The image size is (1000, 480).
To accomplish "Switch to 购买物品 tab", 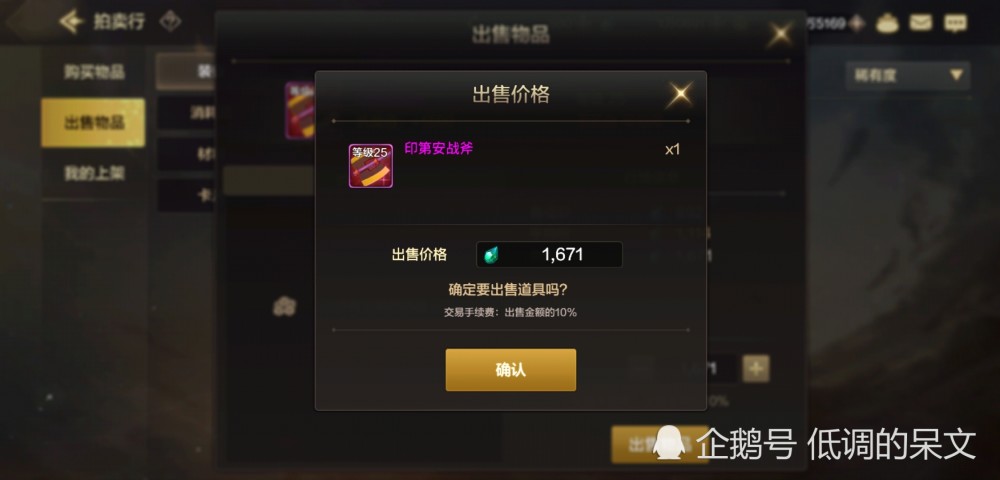I will [93, 72].
